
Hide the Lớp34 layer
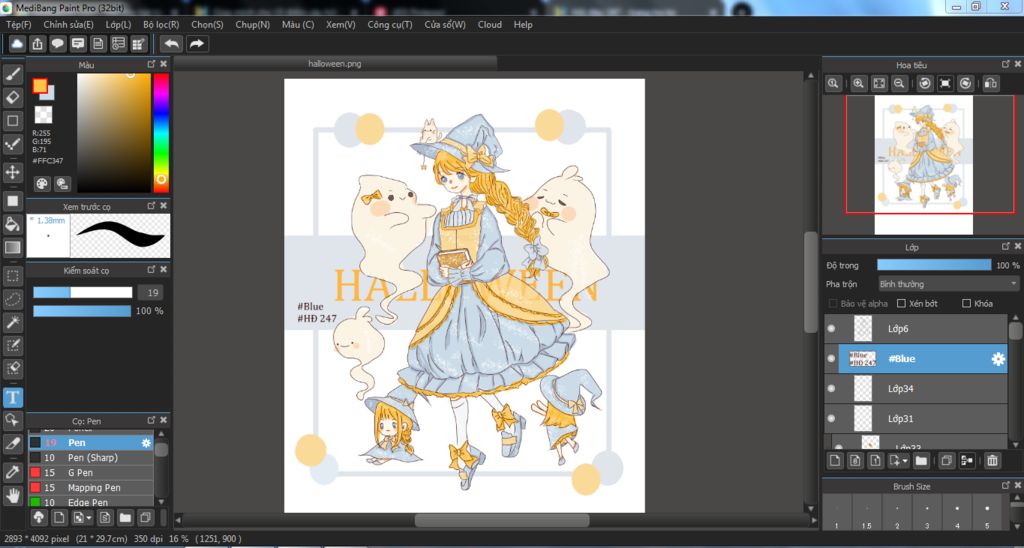[831, 389]
